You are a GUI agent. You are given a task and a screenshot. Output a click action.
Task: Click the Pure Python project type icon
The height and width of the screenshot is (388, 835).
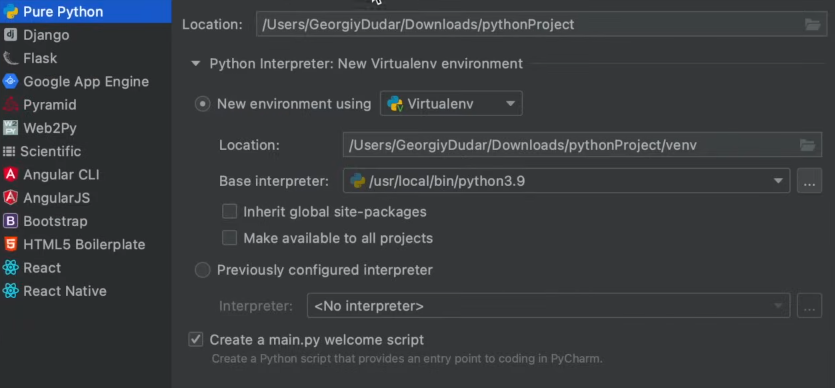10,11
